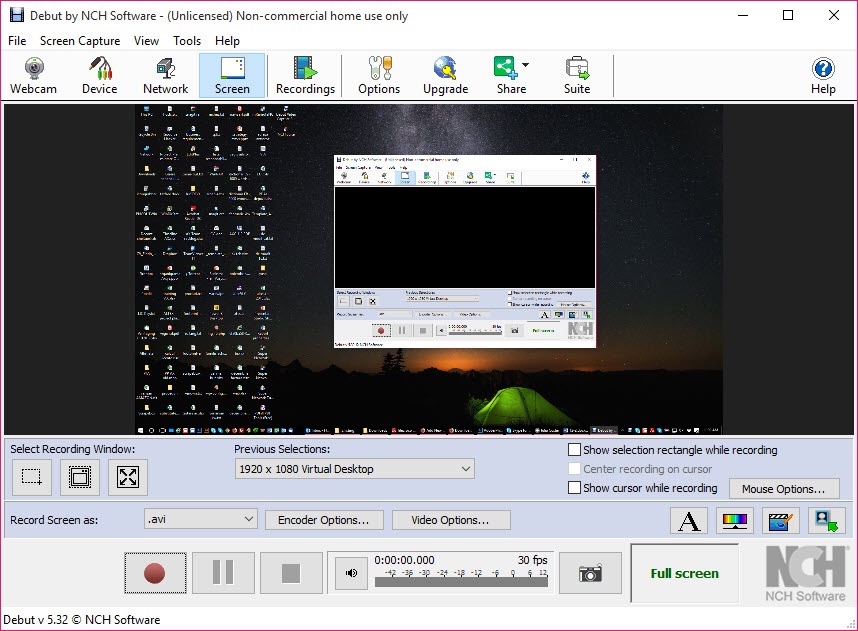Click Encoder Options button

tap(324, 520)
